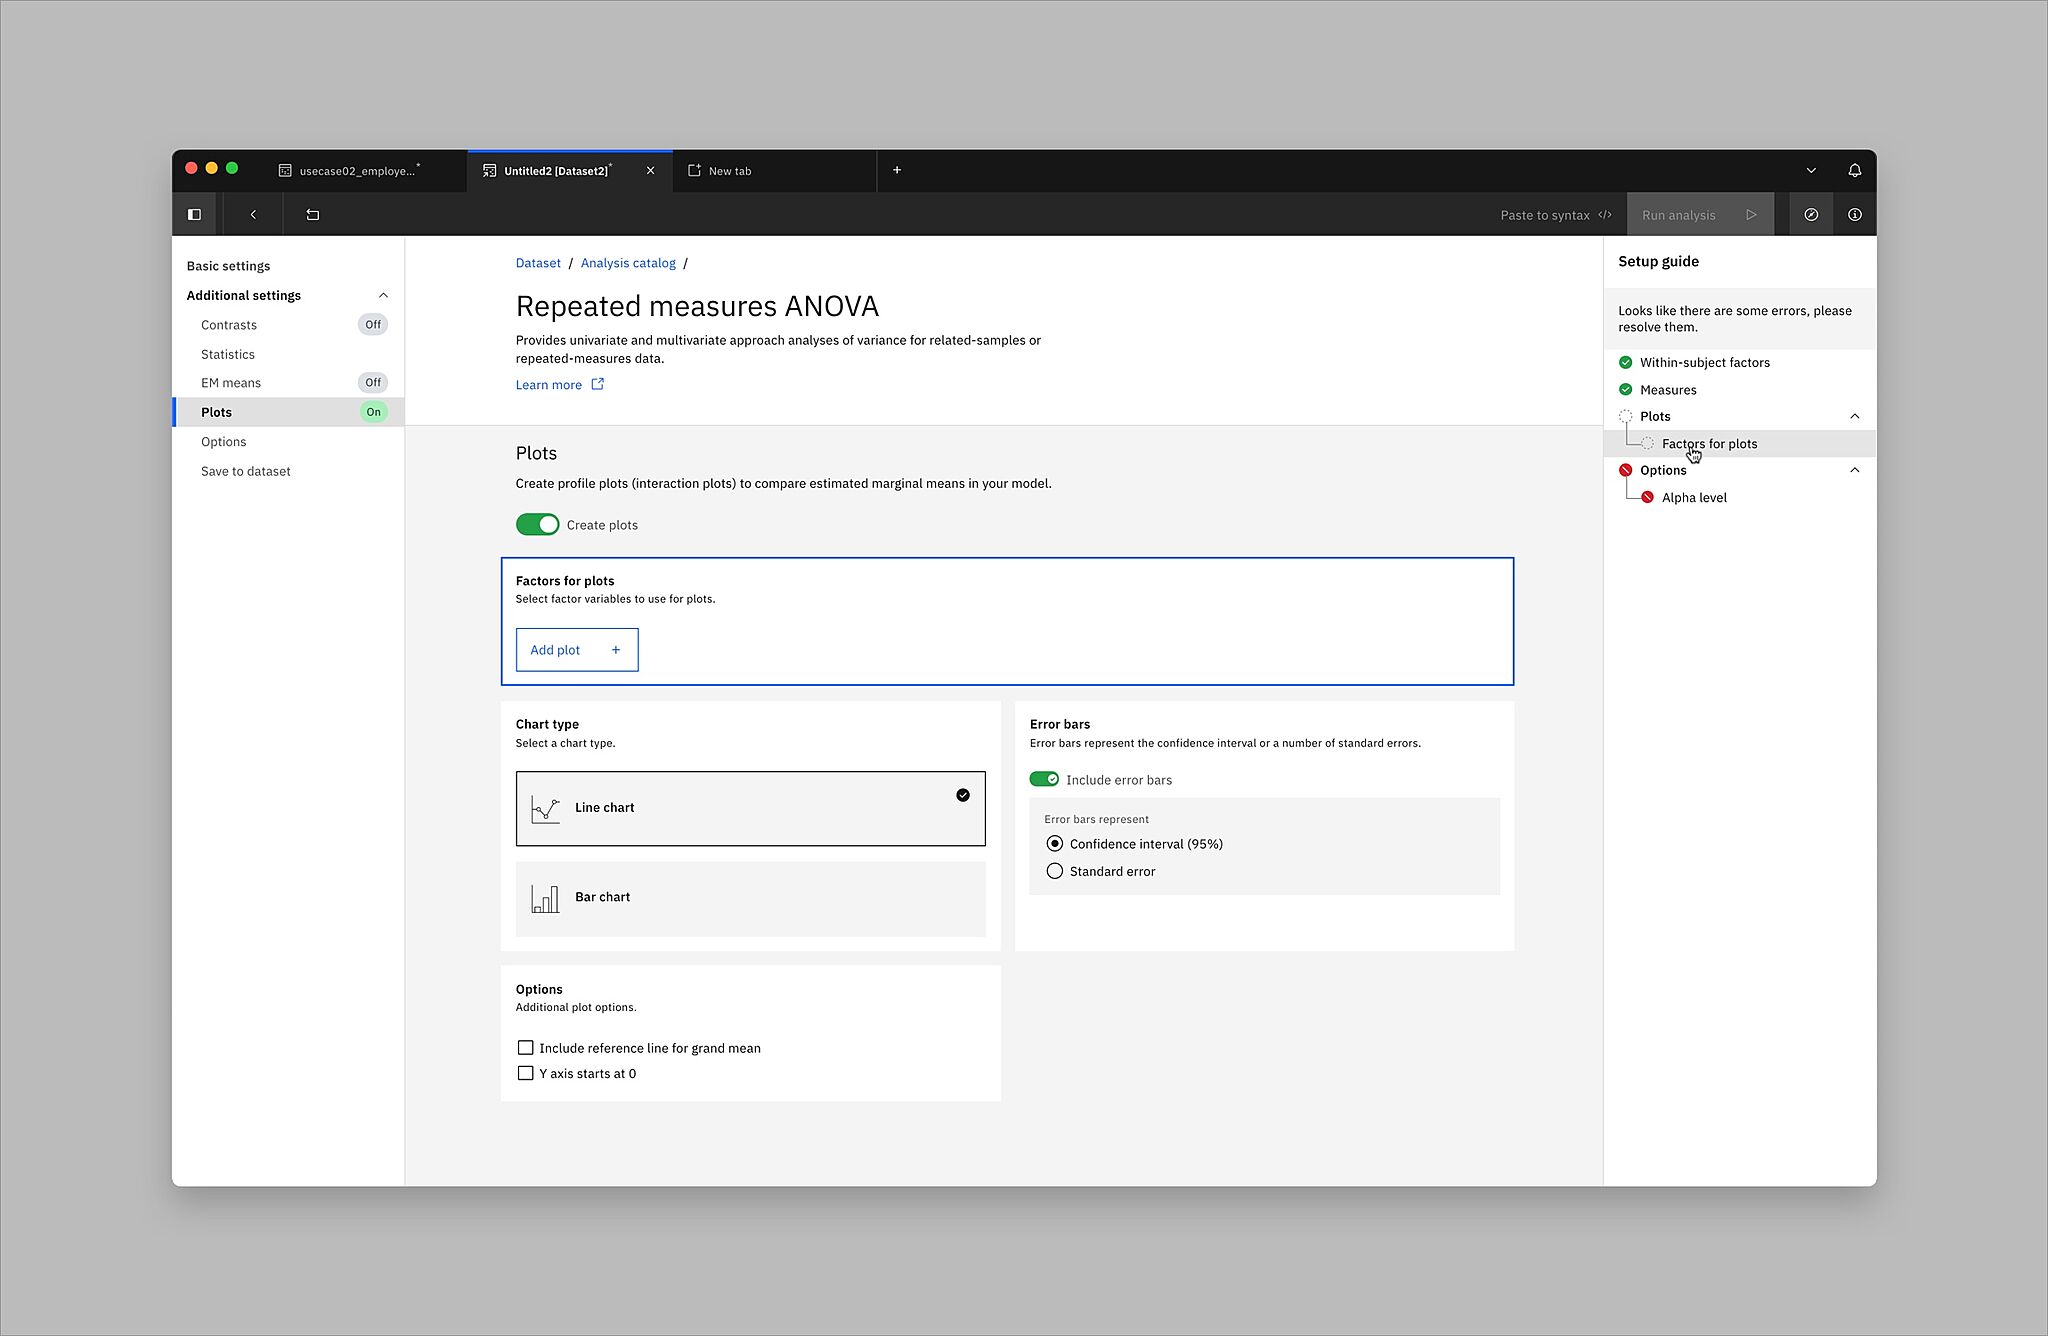Switch to usecase02_employe tab
Image resolution: width=2048 pixels, height=1336 pixels.
coord(357,171)
